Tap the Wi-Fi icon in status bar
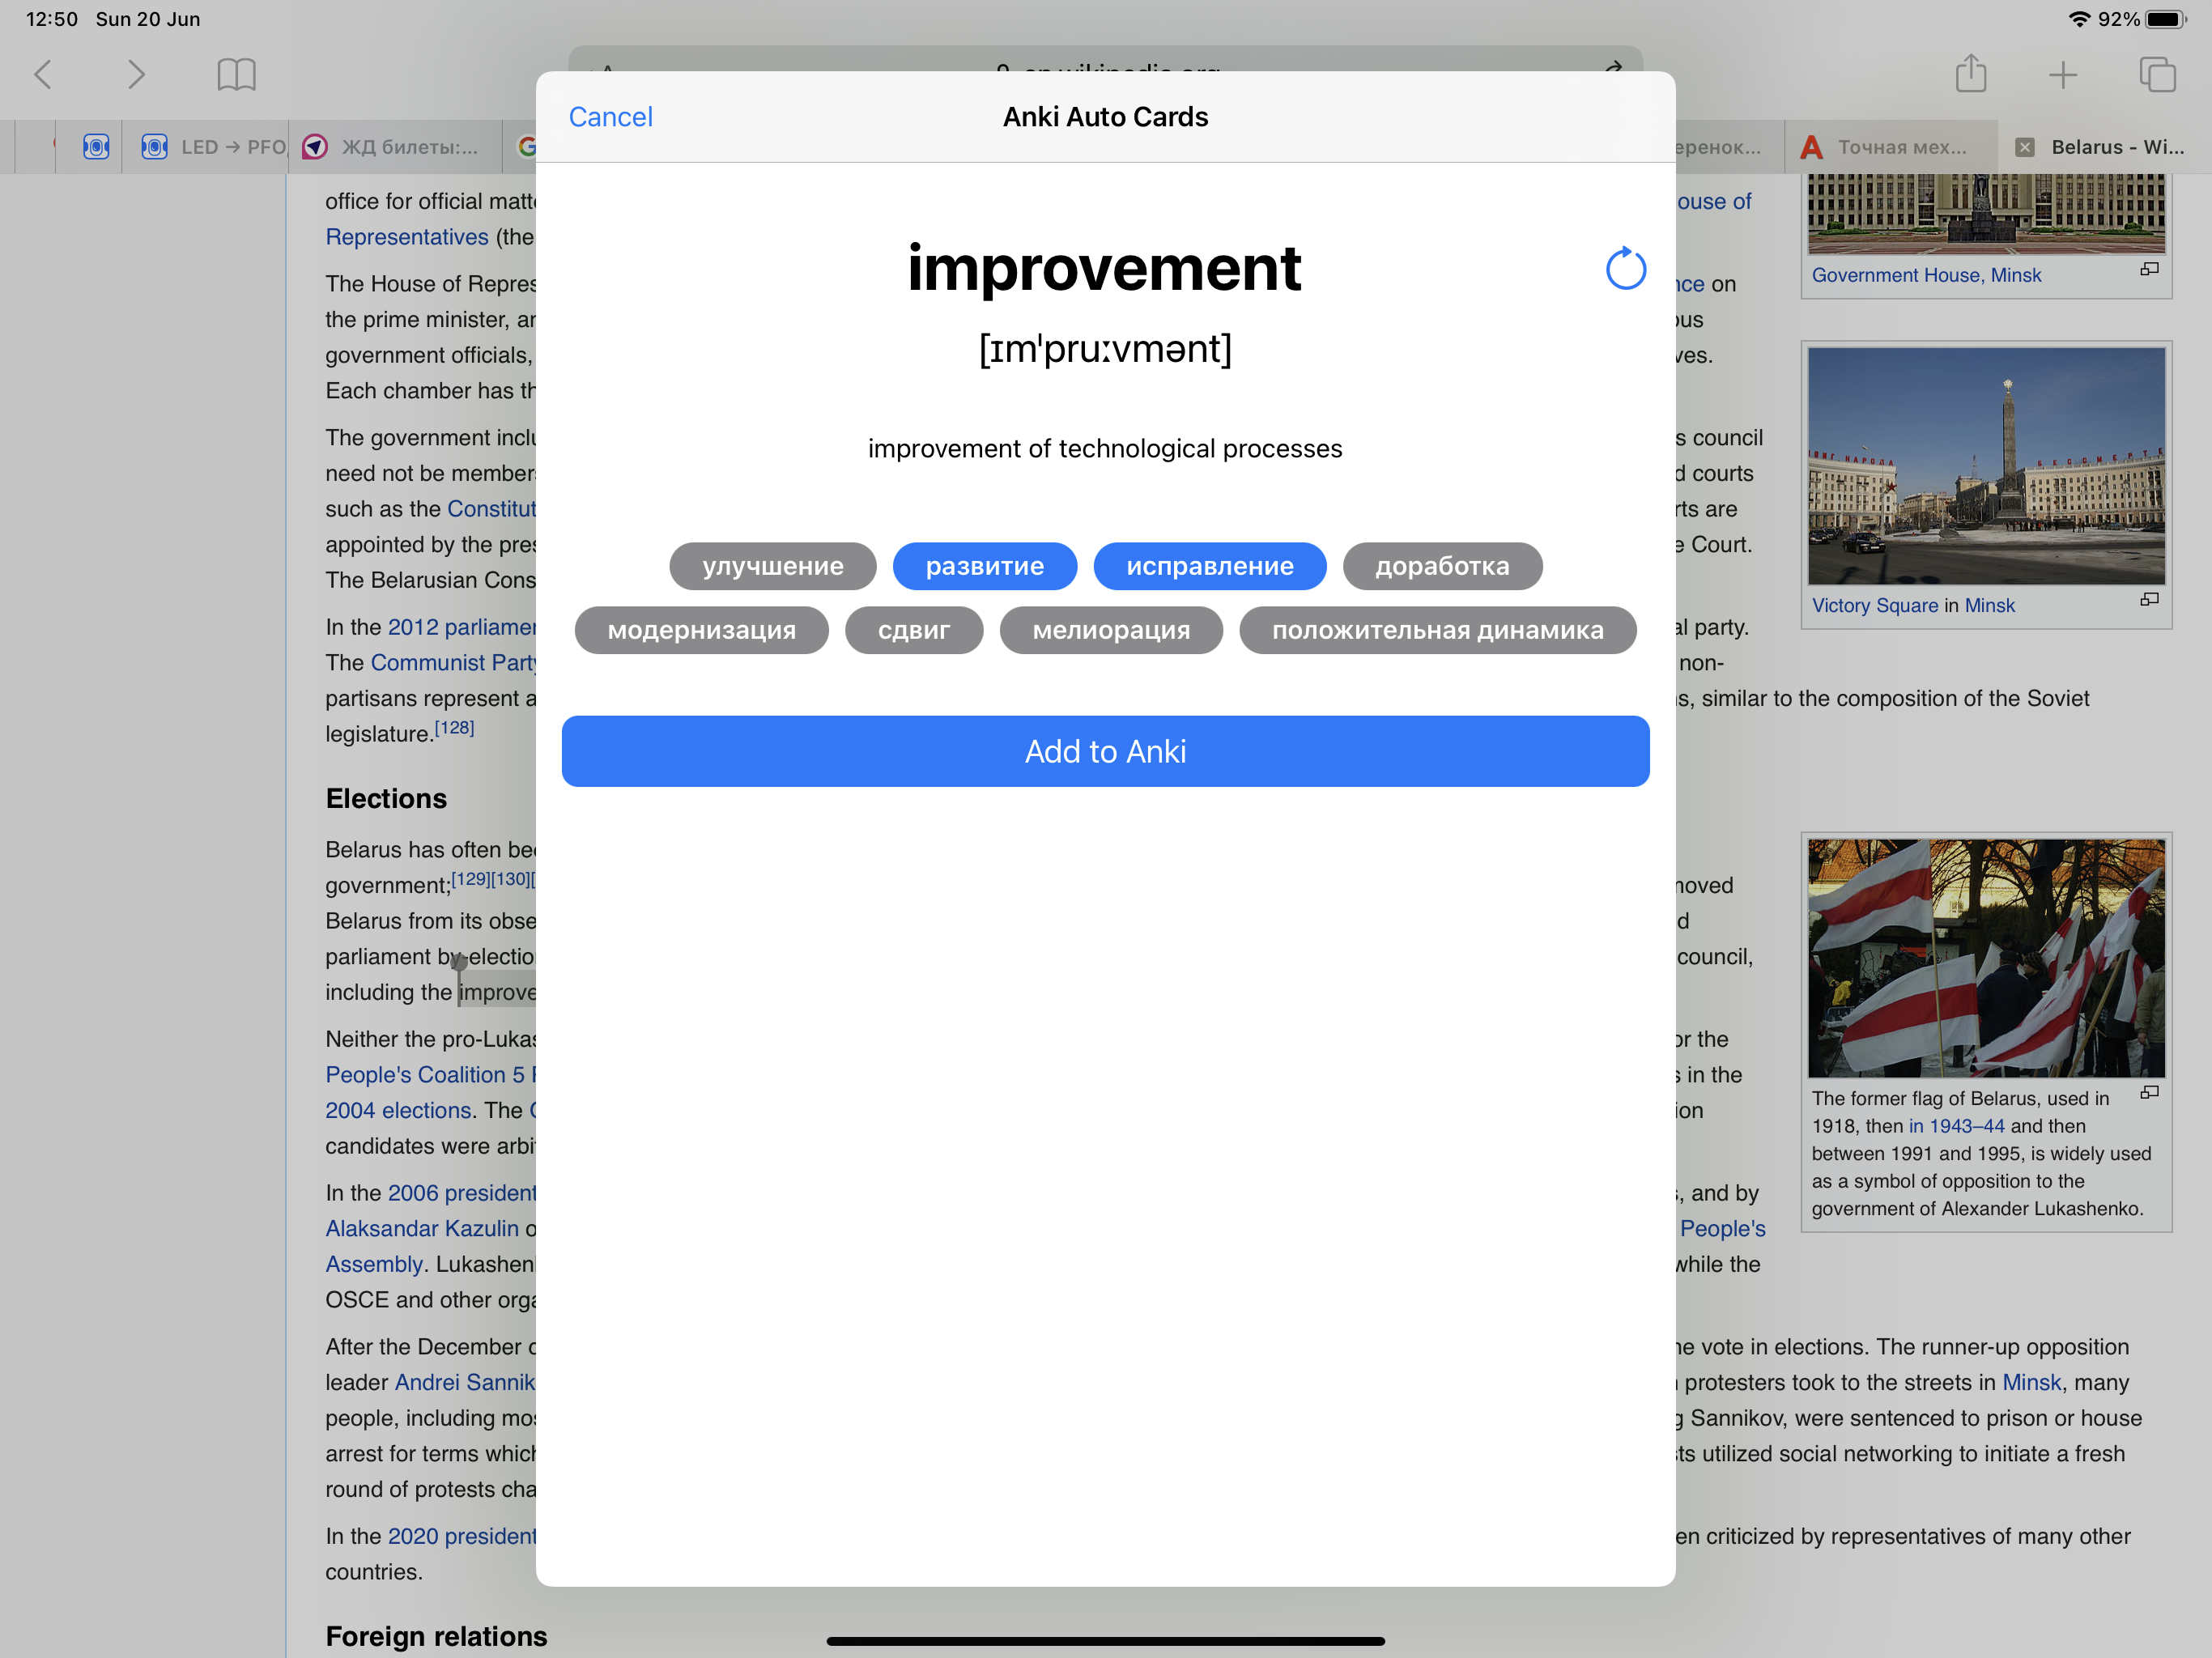 click(2079, 19)
